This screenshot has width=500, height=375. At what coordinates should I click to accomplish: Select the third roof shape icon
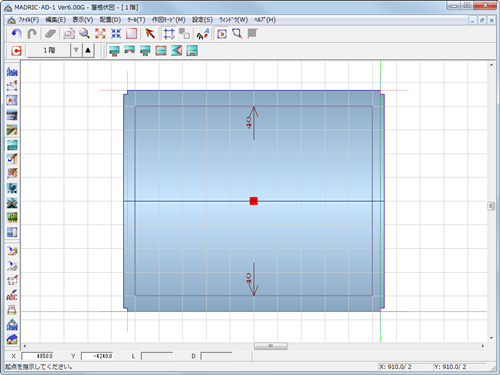(x=145, y=51)
